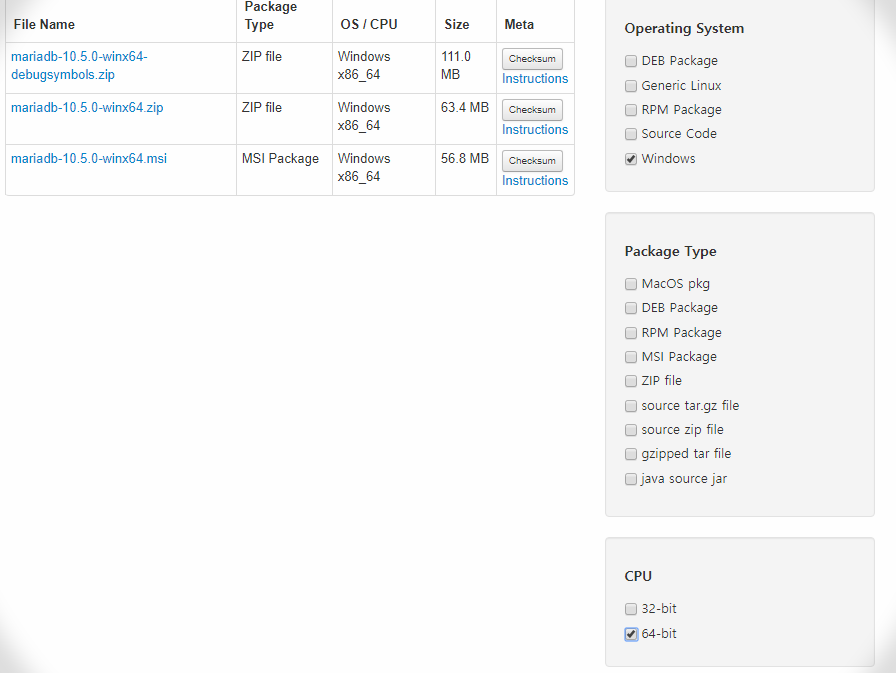Check DEB Package under Package Type

631,308
